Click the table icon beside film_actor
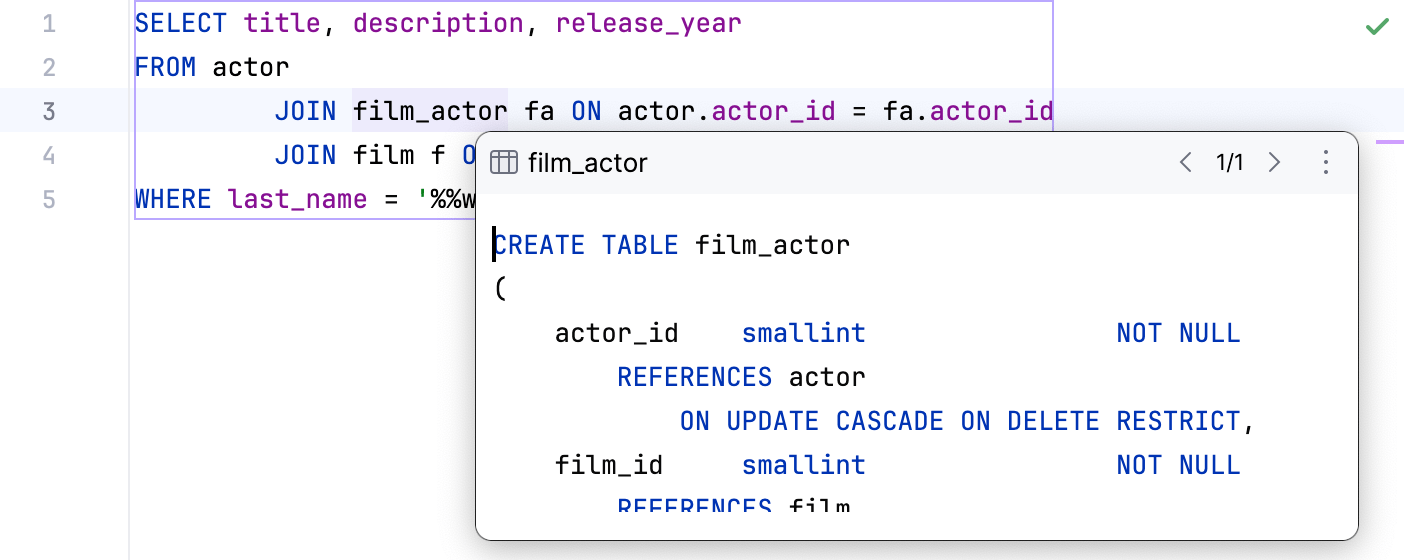Image resolution: width=1404 pixels, height=560 pixels. [504, 163]
